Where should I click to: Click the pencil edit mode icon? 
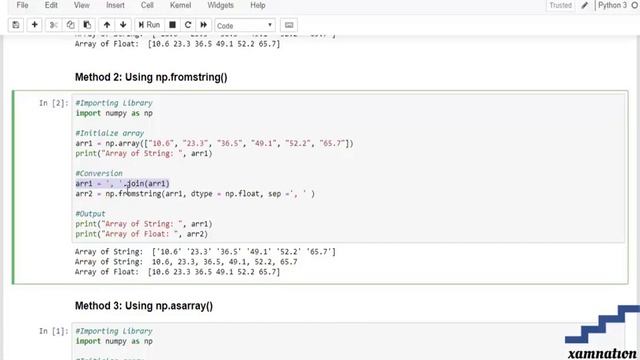coord(585,5)
